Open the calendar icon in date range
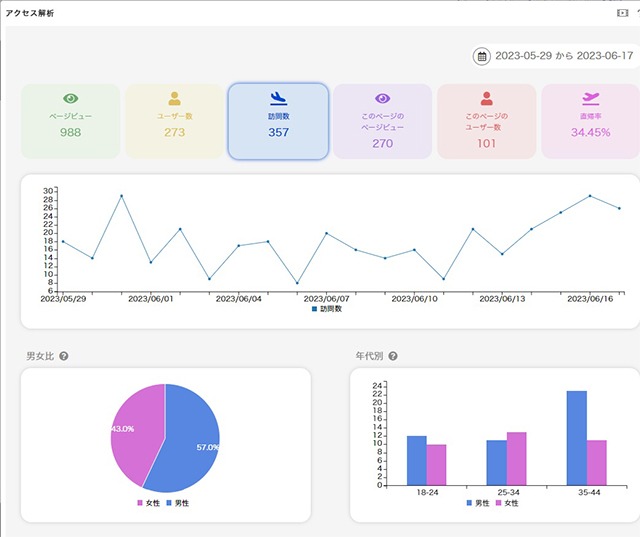This screenshot has width=640, height=537. click(482, 56)
